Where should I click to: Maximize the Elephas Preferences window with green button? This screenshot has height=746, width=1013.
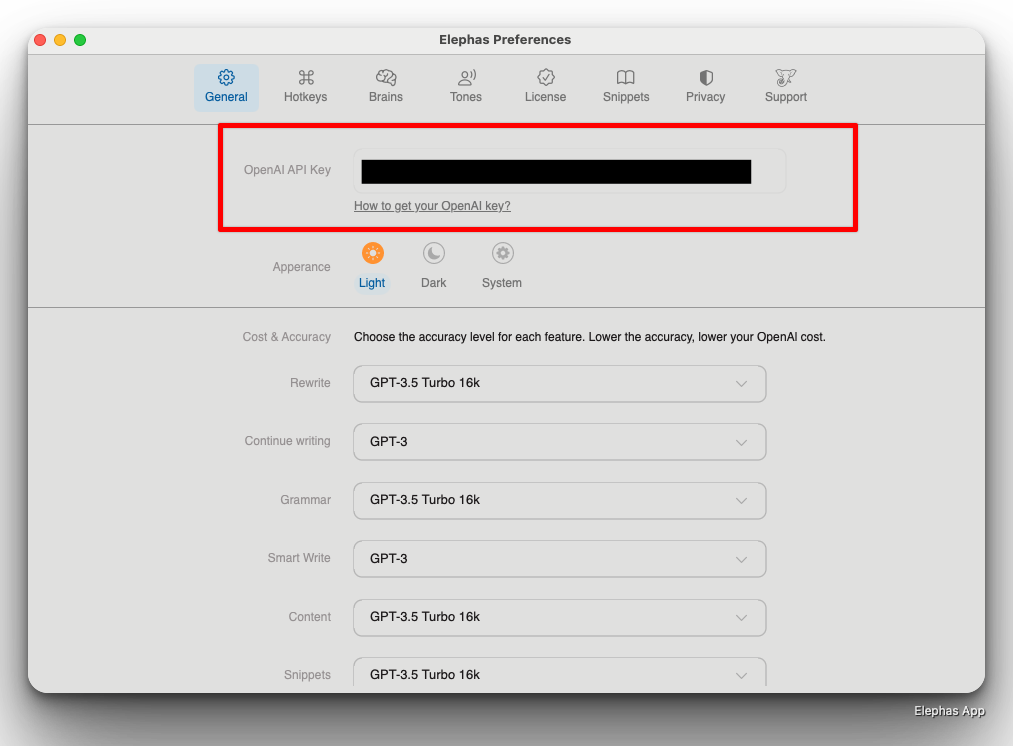80,40
